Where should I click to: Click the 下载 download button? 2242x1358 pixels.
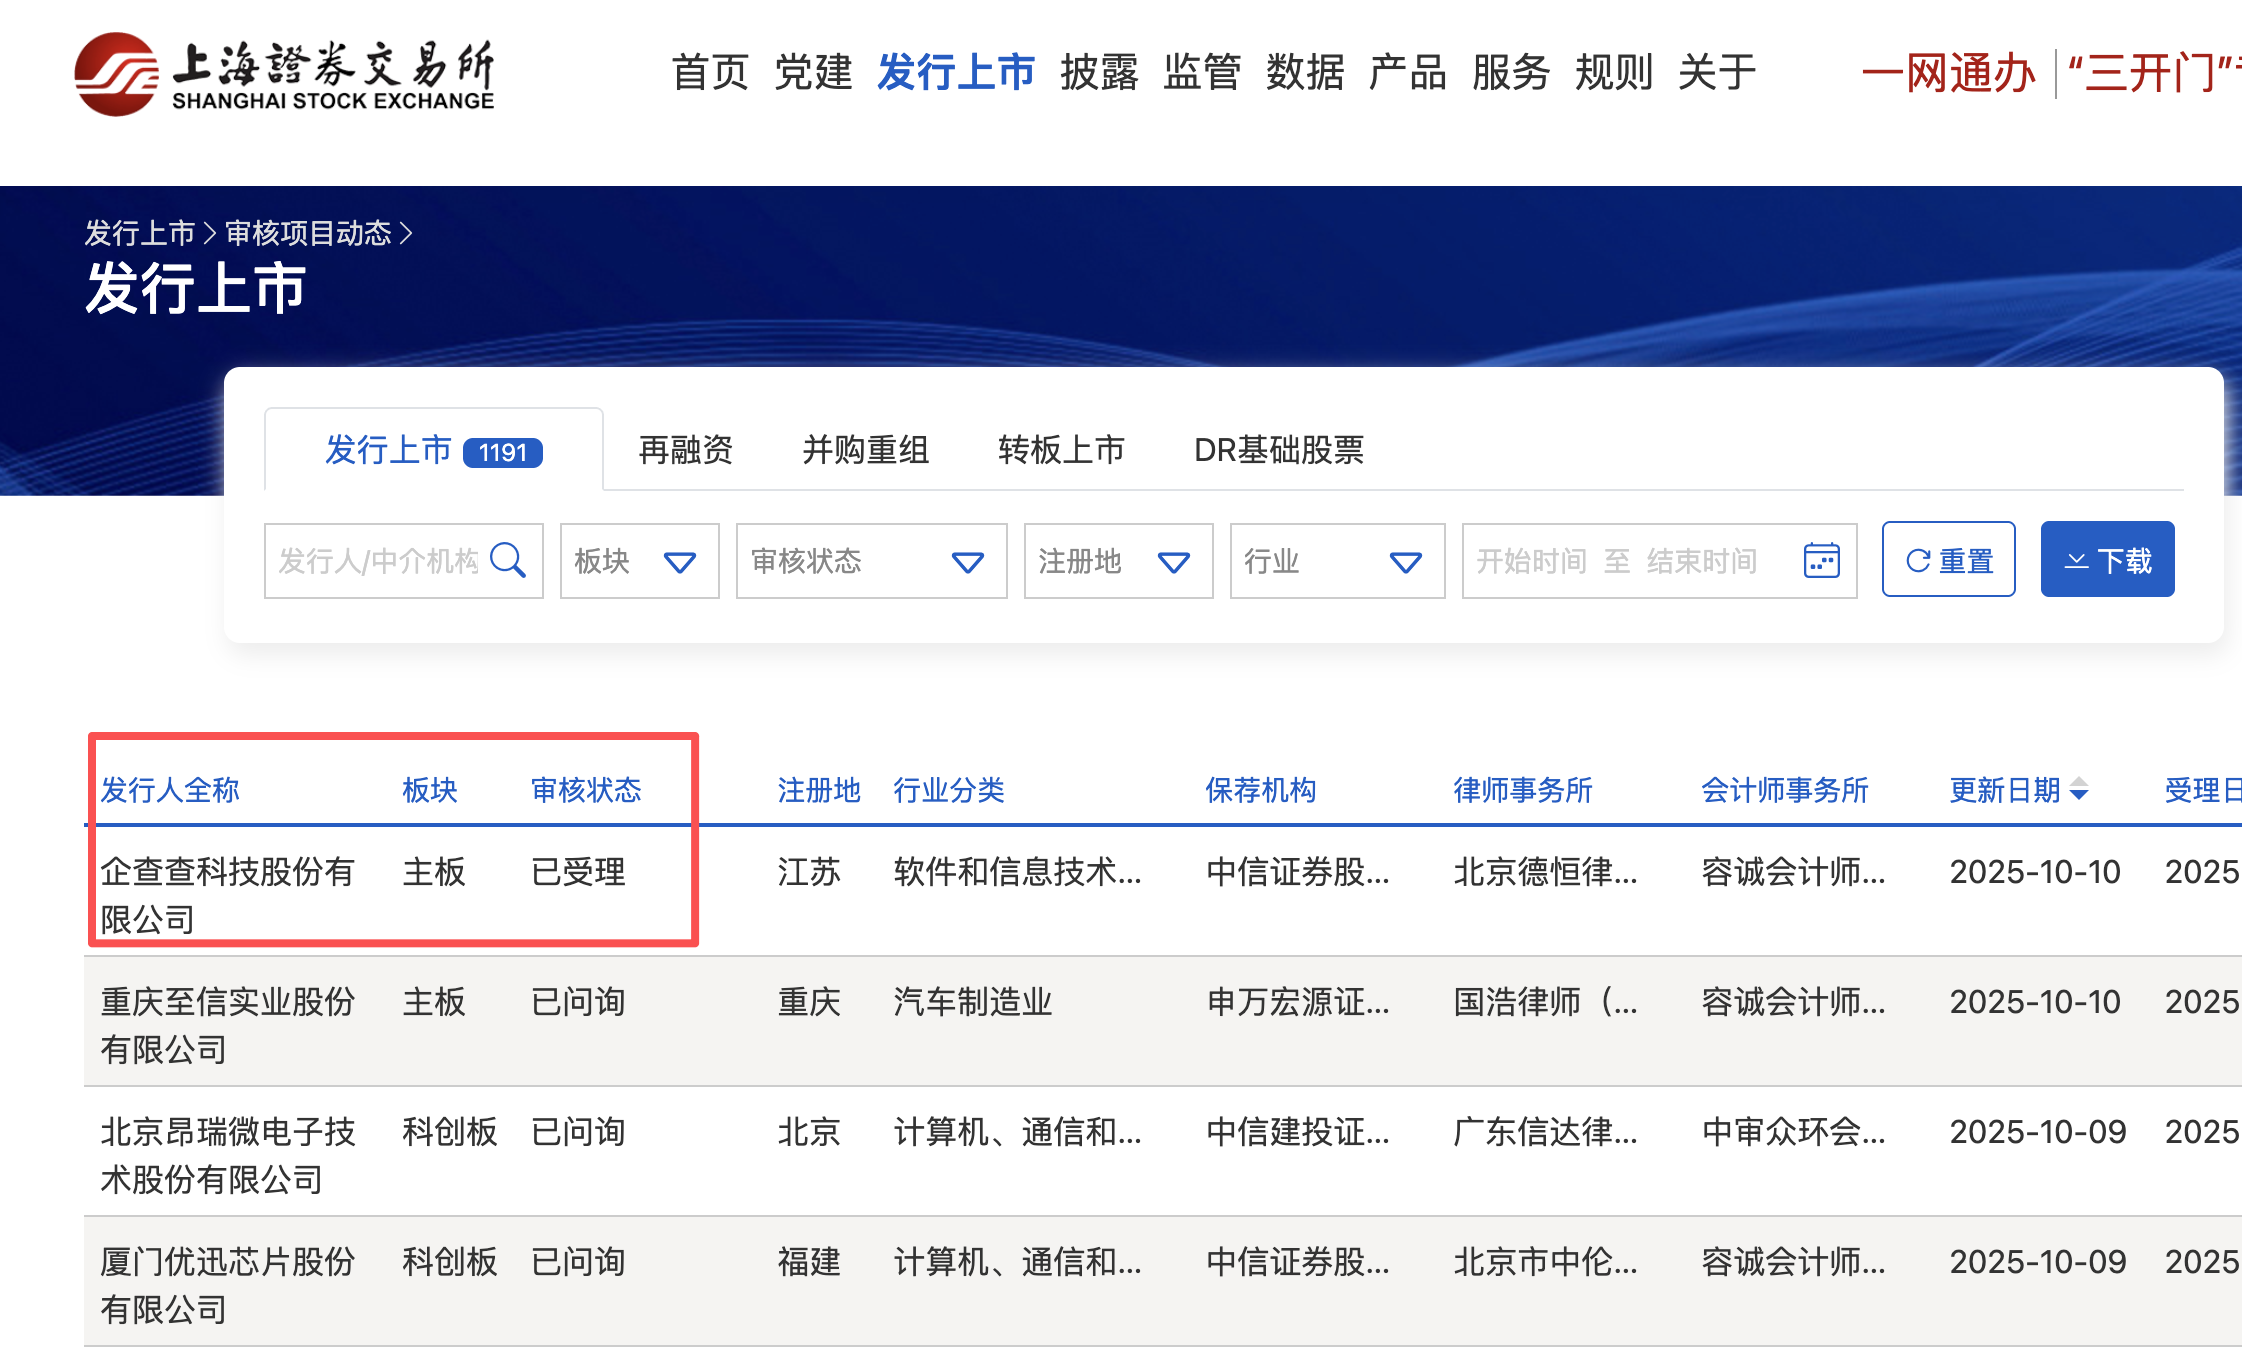[2107, 560]
